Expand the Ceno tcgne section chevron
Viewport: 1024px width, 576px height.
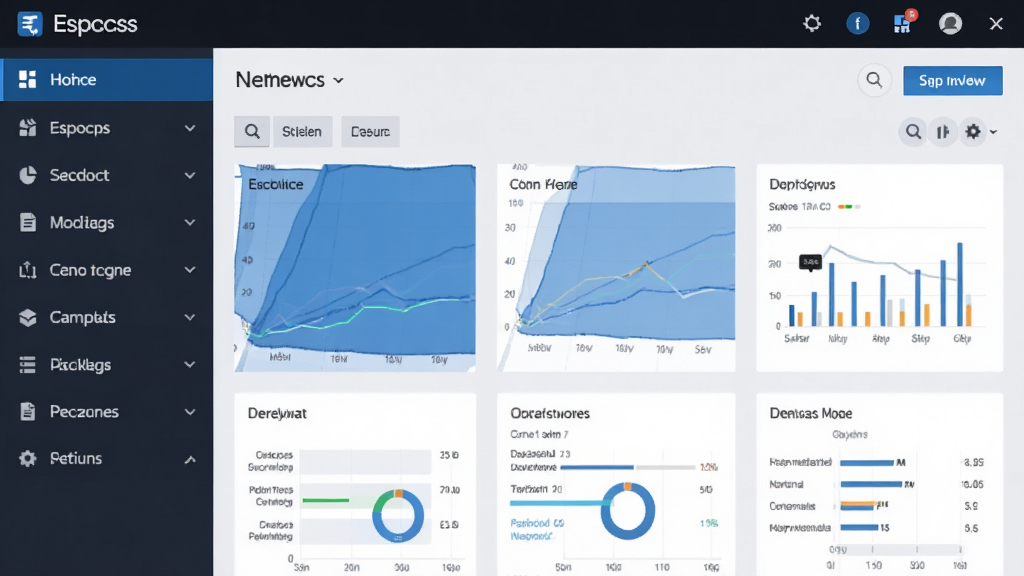[190, 270]
